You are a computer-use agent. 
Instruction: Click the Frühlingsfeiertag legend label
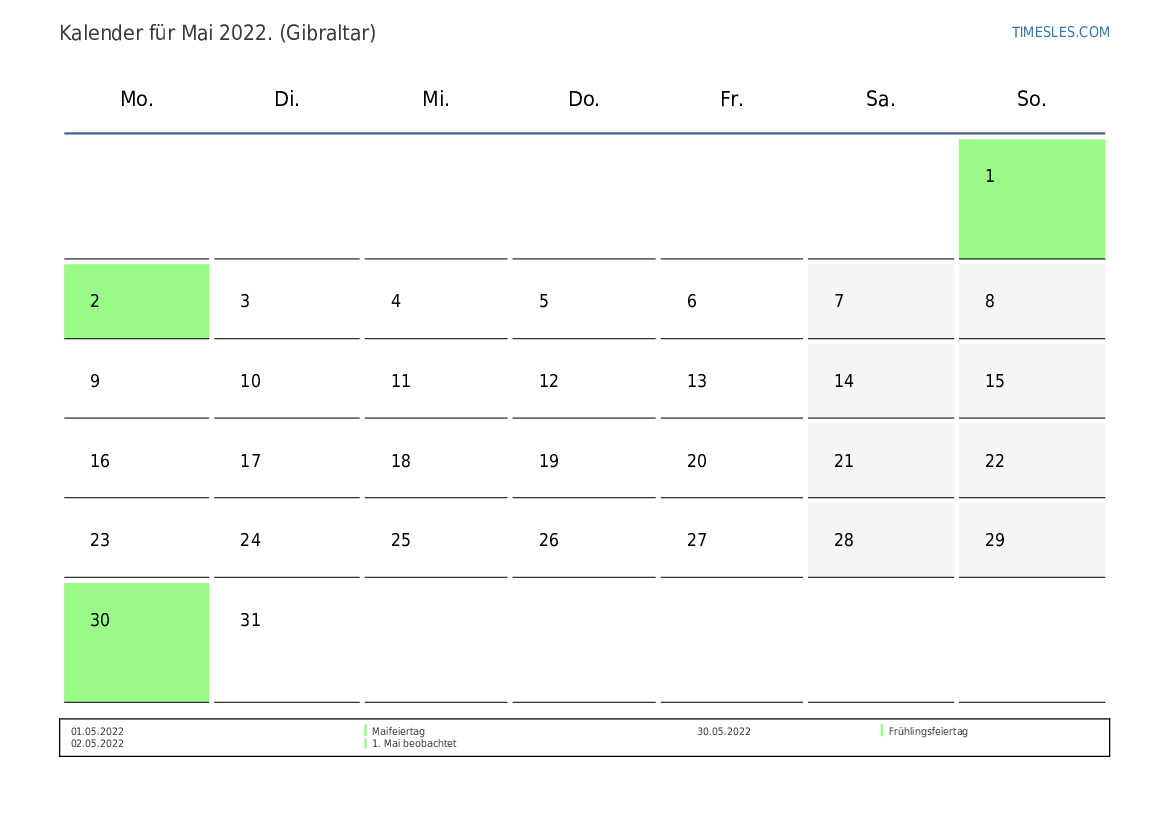927,732
